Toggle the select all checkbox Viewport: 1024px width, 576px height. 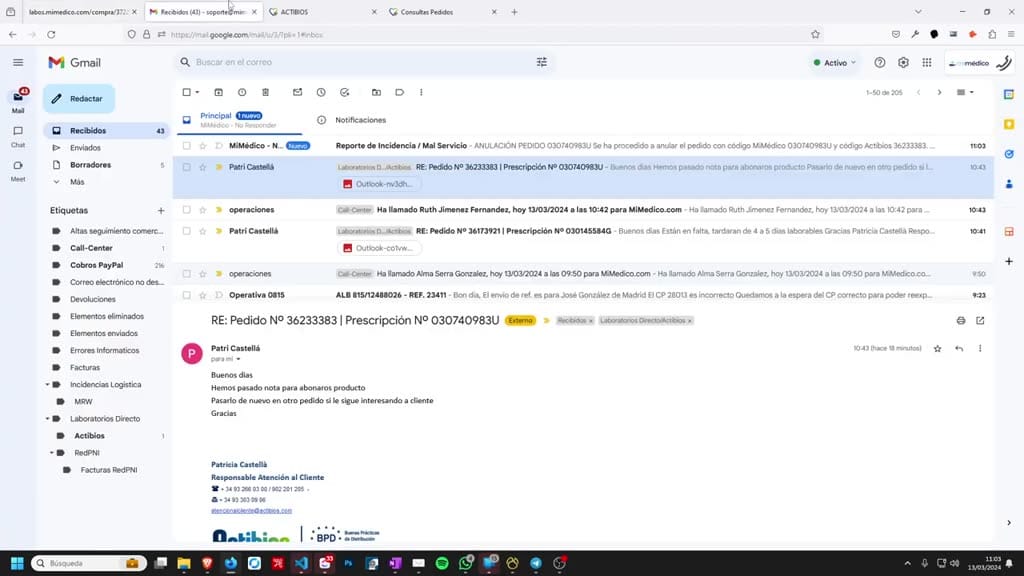[x=187, y=93]
